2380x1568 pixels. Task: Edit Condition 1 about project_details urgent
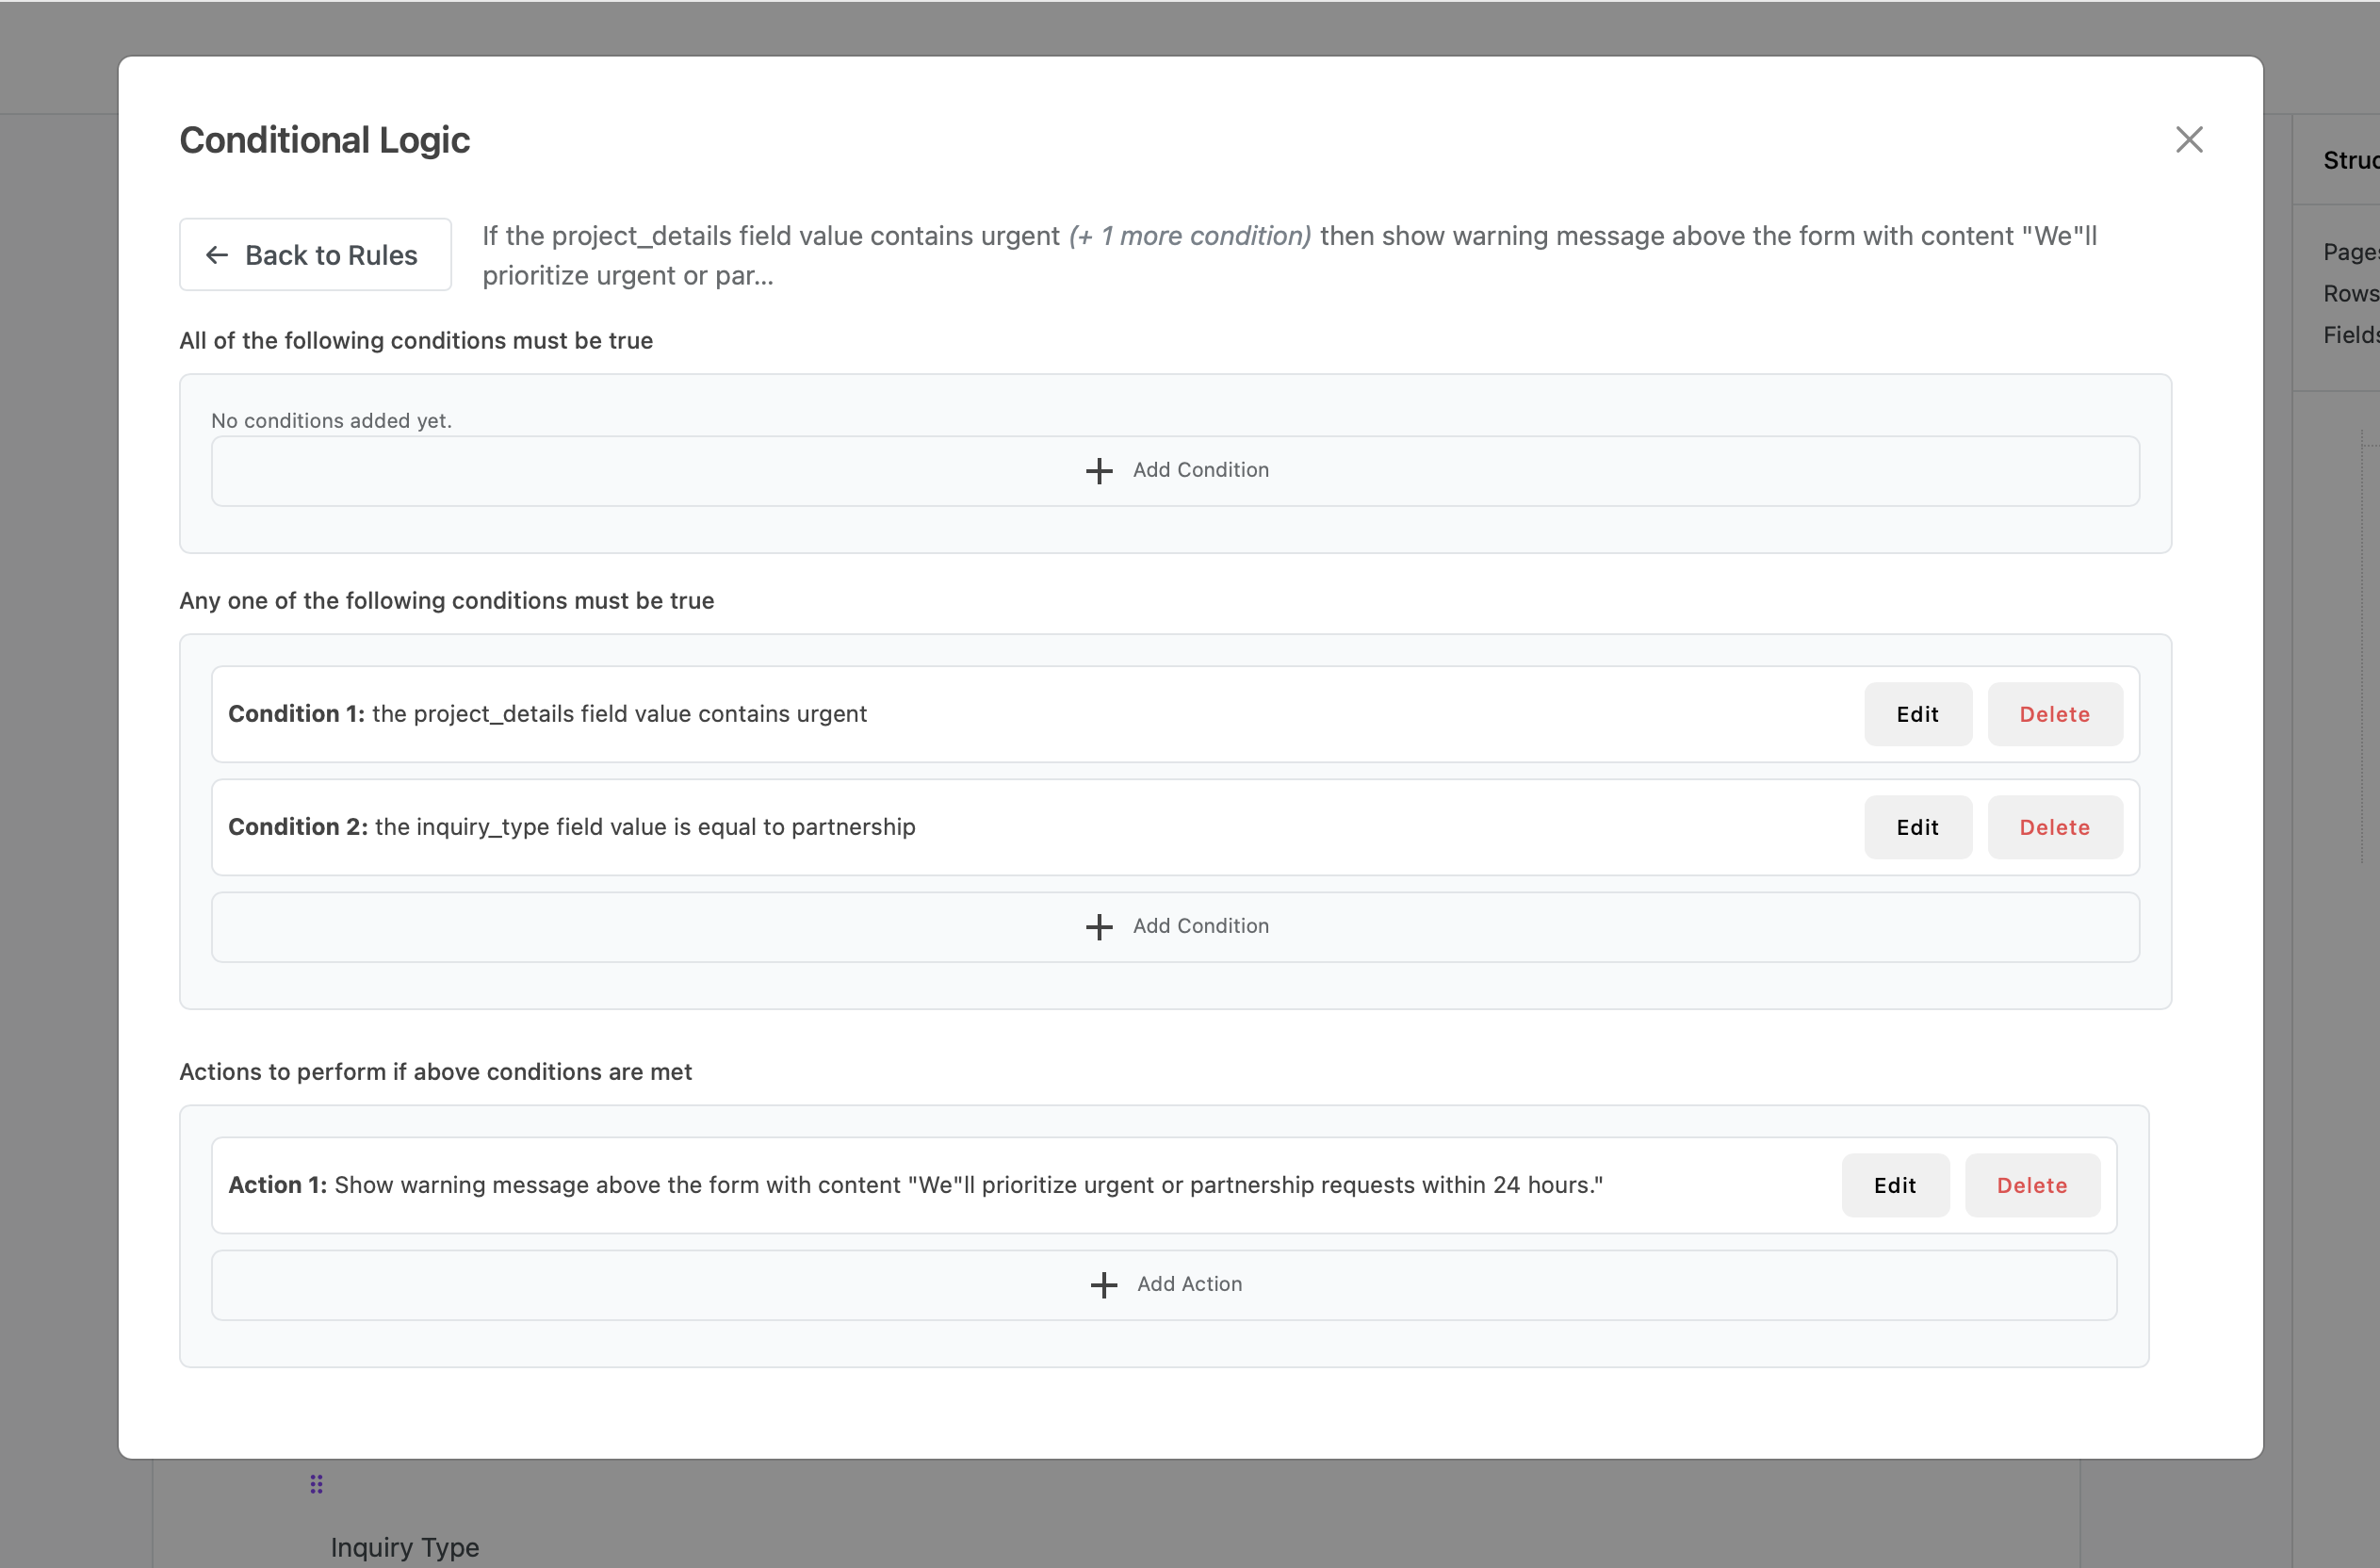1917,713
